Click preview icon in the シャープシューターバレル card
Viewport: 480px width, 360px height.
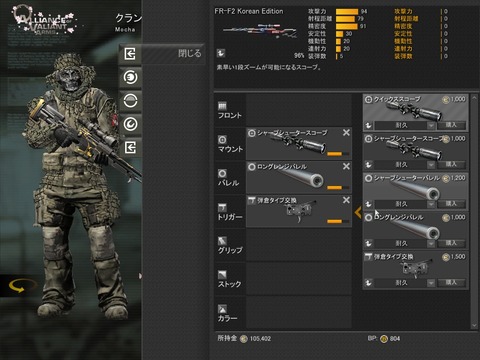coord(368,204)
